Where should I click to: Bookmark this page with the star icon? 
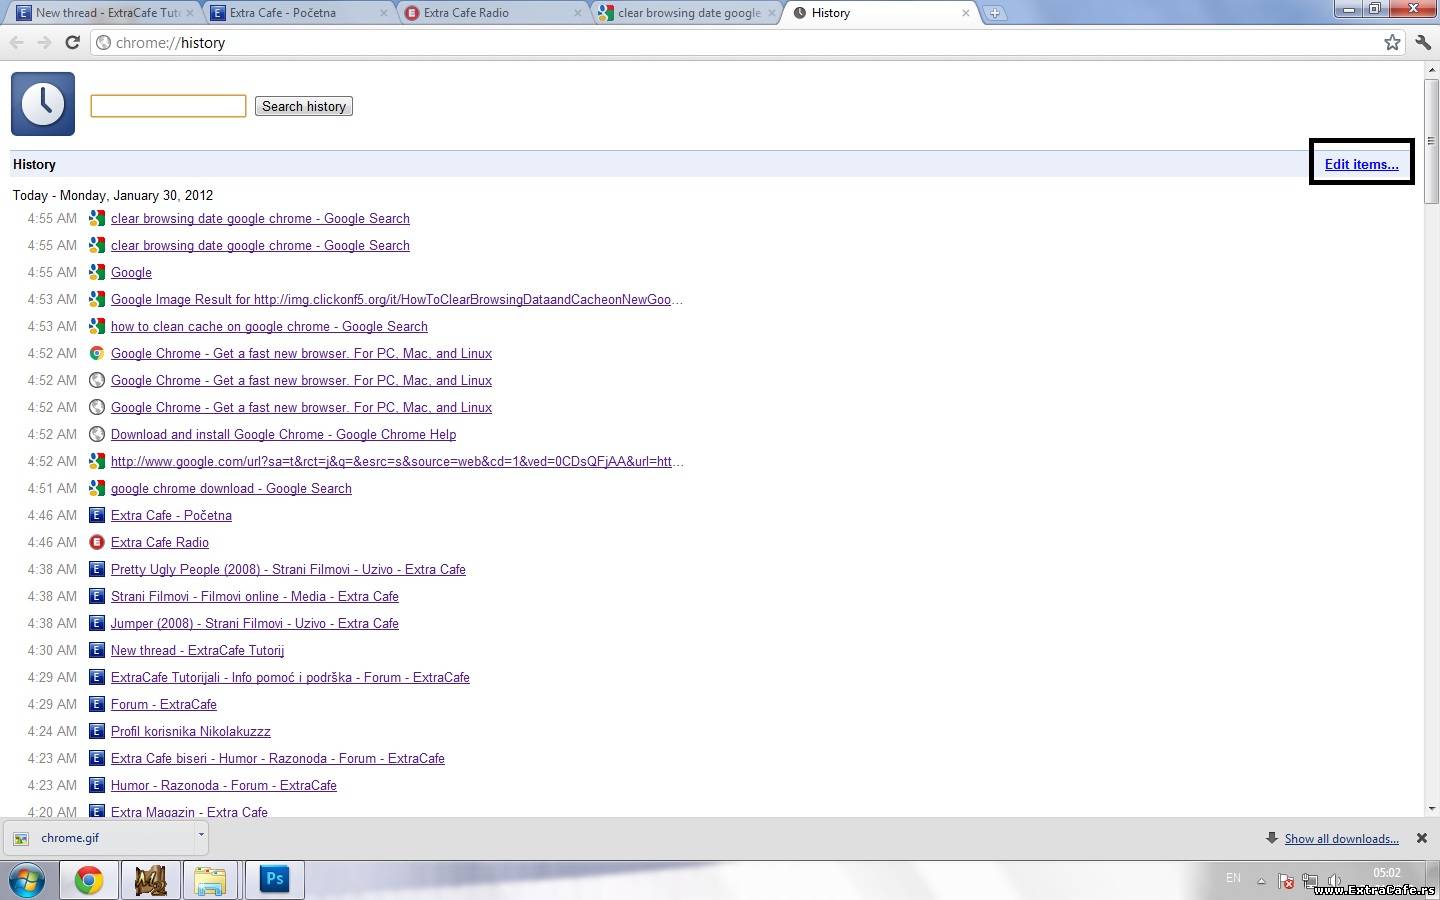coord(1392,42)
